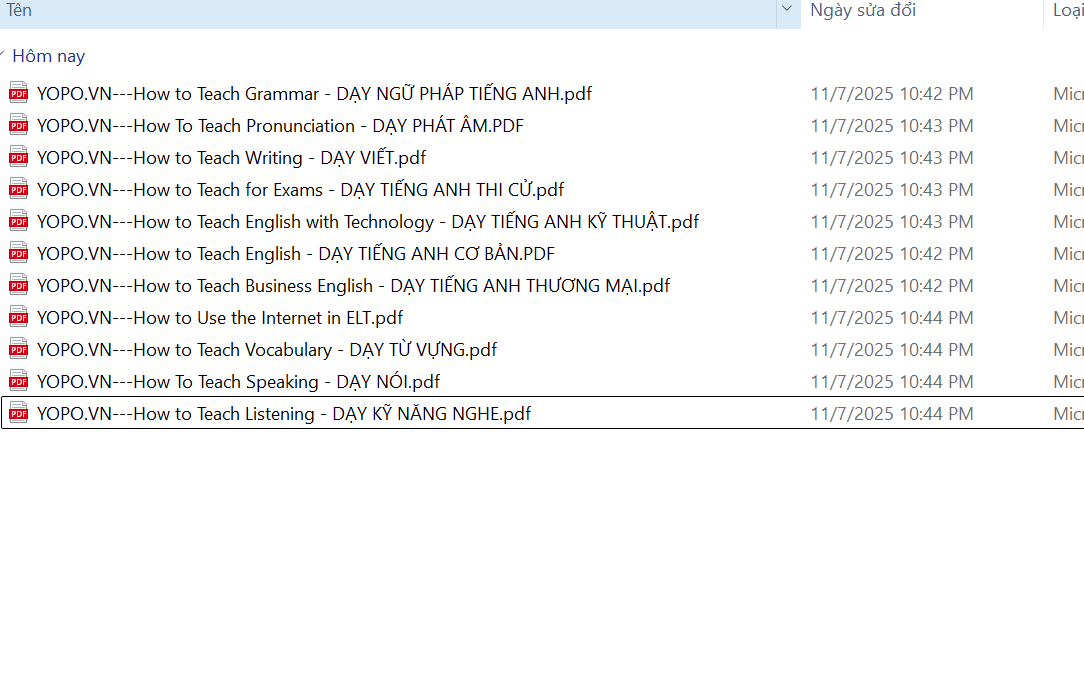The image size is (1084, 674).
Task: Collapse the Hôm nay group chevron
Action: (4, 56)
